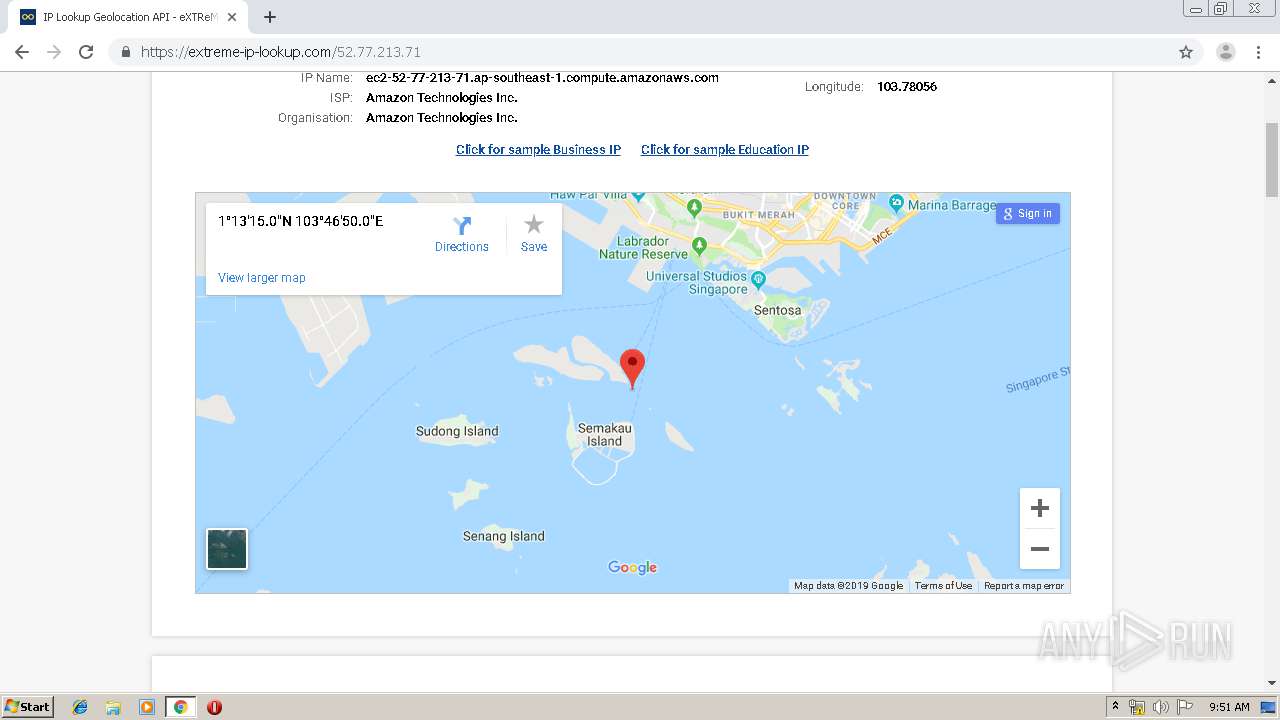
Task: Click Universal Studios Singapore marker
Action: tap(759, 278)
